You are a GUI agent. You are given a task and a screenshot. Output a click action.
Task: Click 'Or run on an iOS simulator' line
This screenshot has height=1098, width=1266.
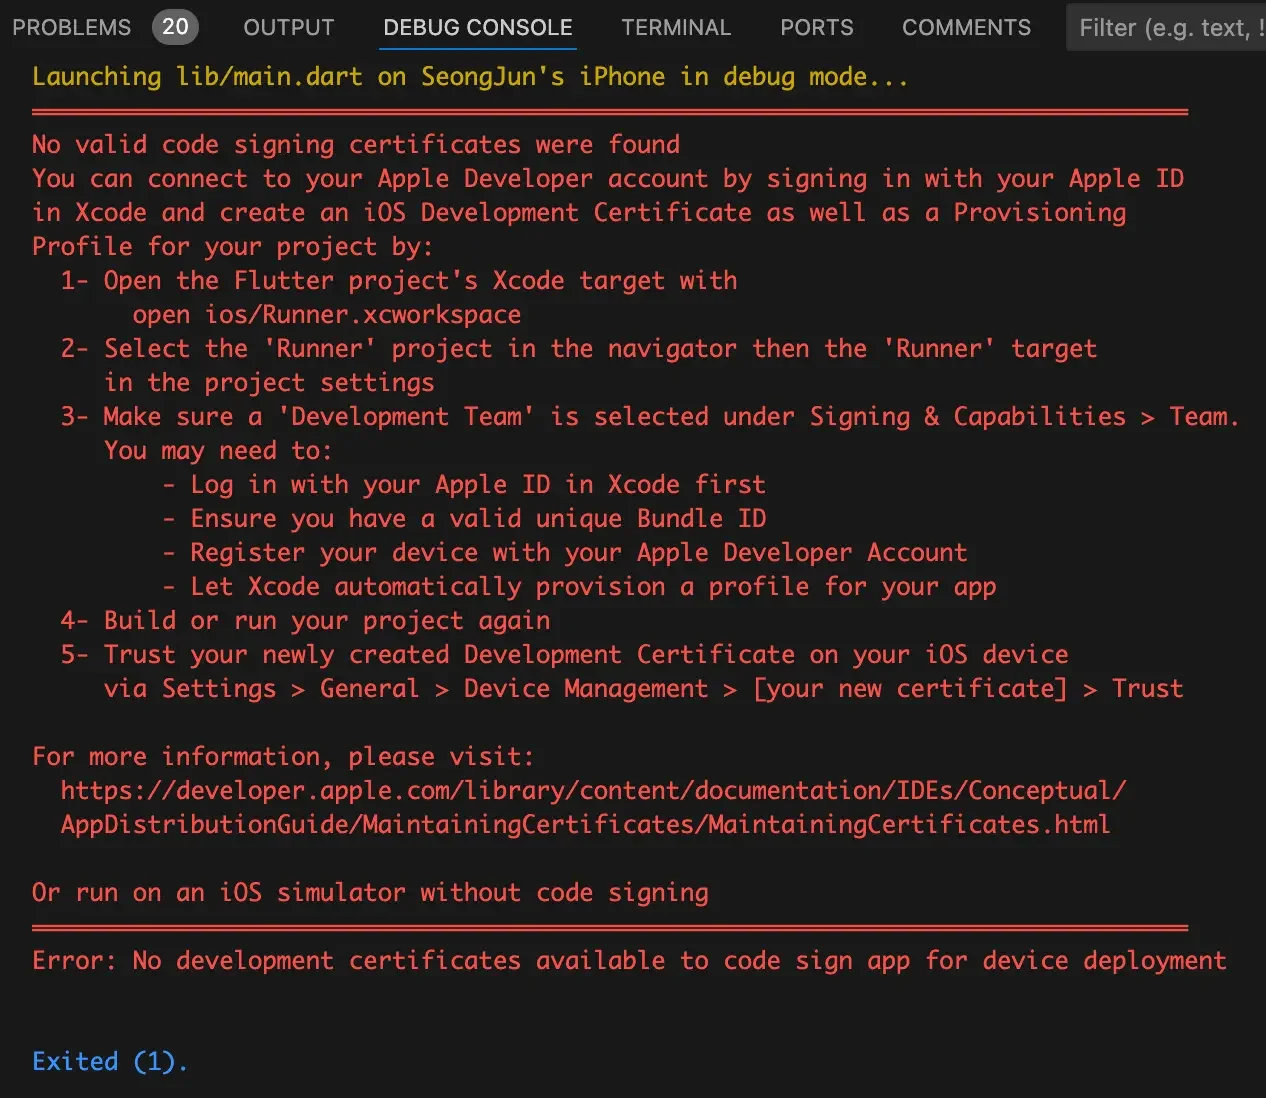click(370, 893)
